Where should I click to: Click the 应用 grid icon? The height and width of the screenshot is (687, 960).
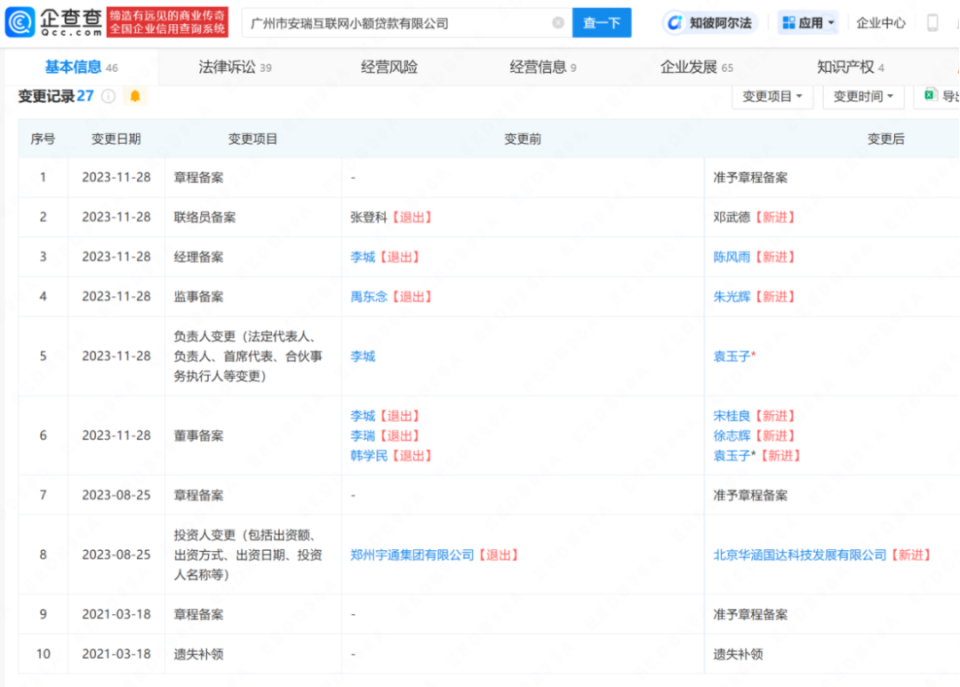[x=789, y=23]
